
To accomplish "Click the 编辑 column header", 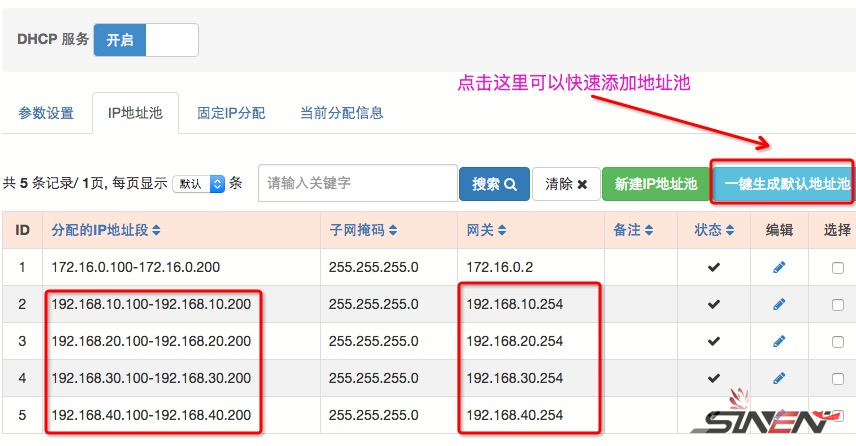I will click(779, 230).
